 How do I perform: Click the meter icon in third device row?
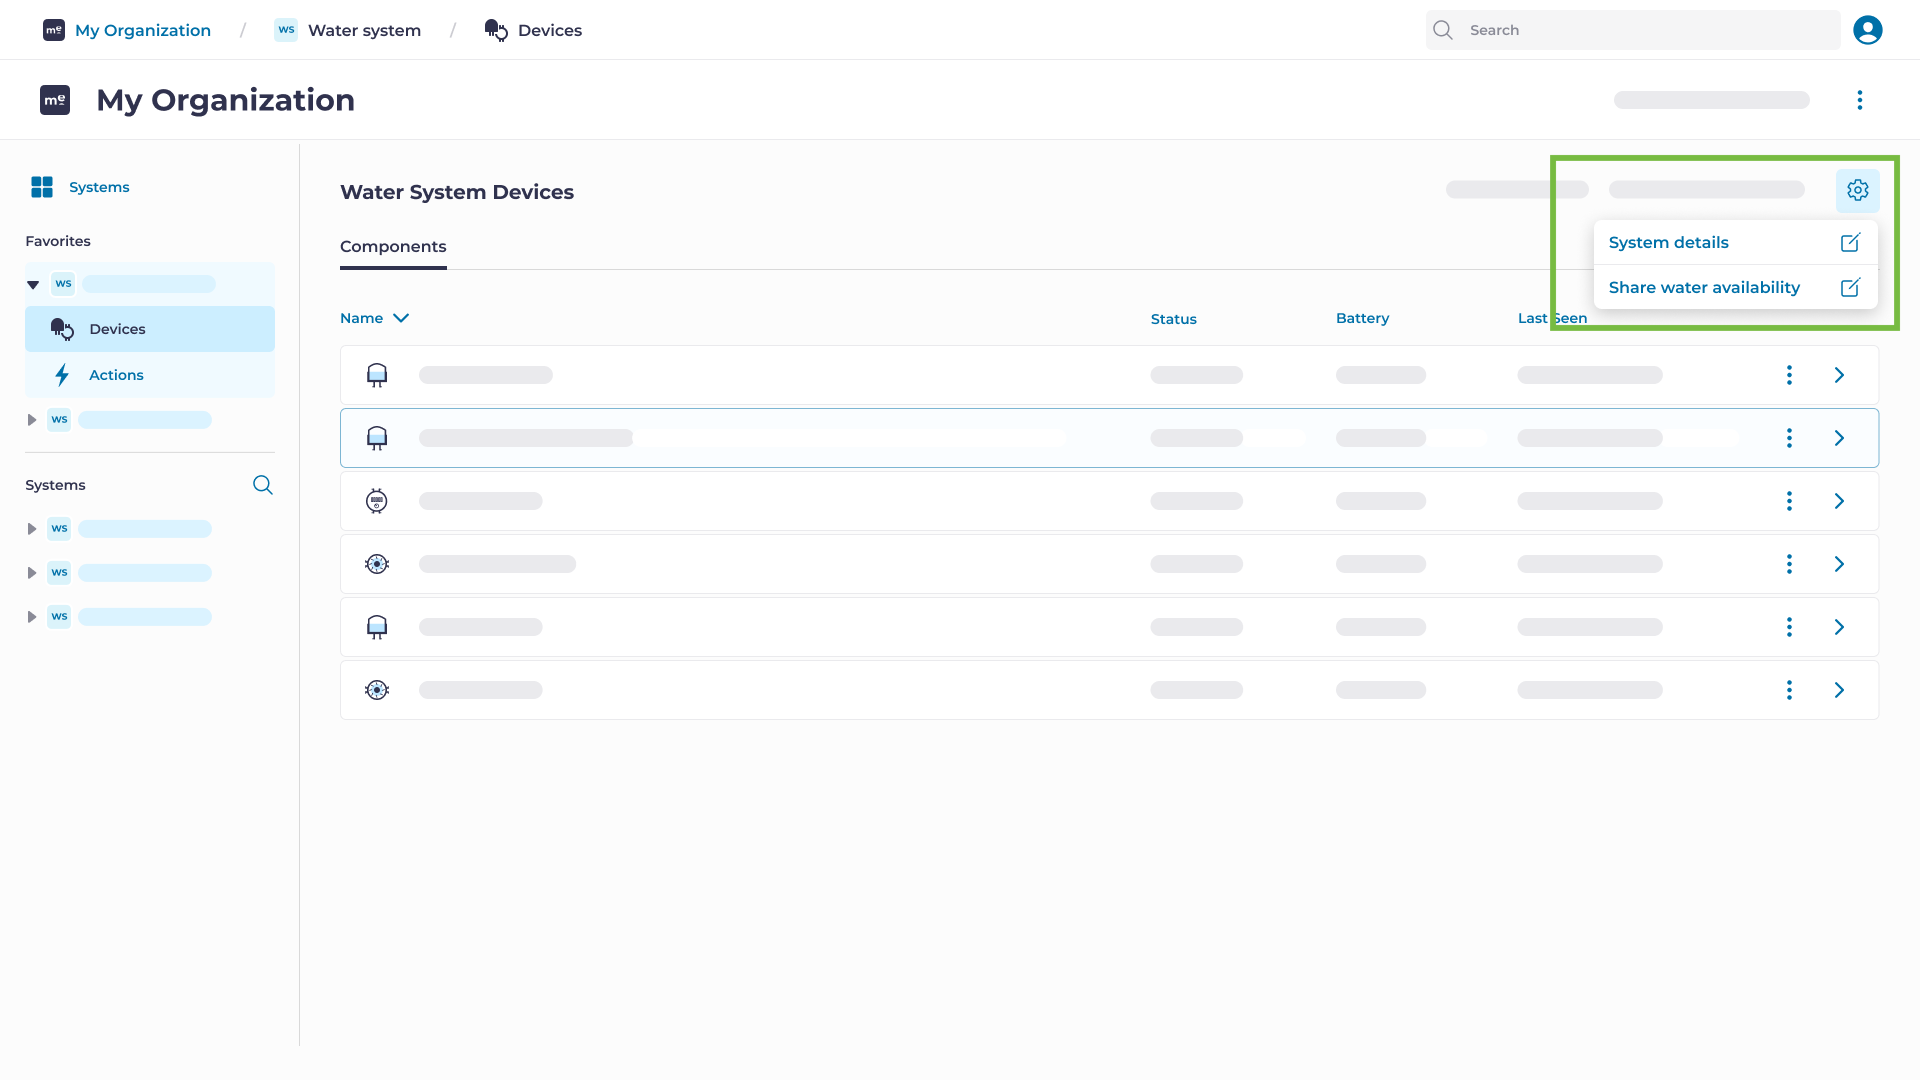click(377, 501)
